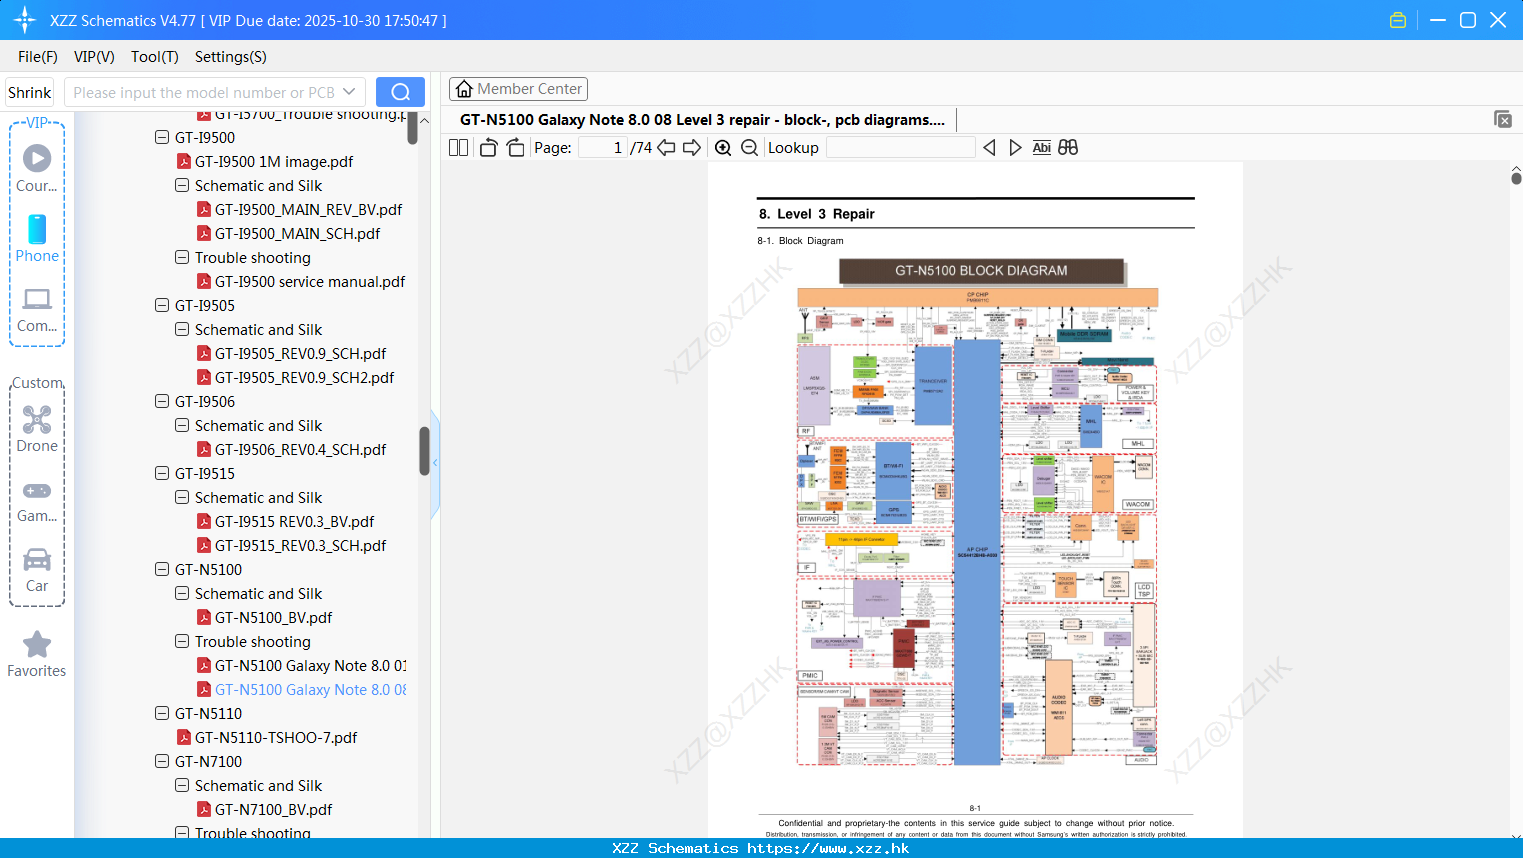Image resolution: width=1523 pixels, height=858 pixels.
Task: Open the Game console category
Action: pos(37,501)
